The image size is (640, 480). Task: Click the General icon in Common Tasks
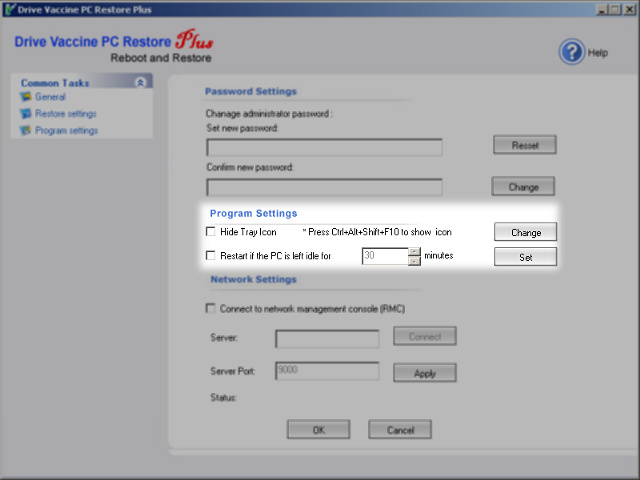tap(26, 98)
